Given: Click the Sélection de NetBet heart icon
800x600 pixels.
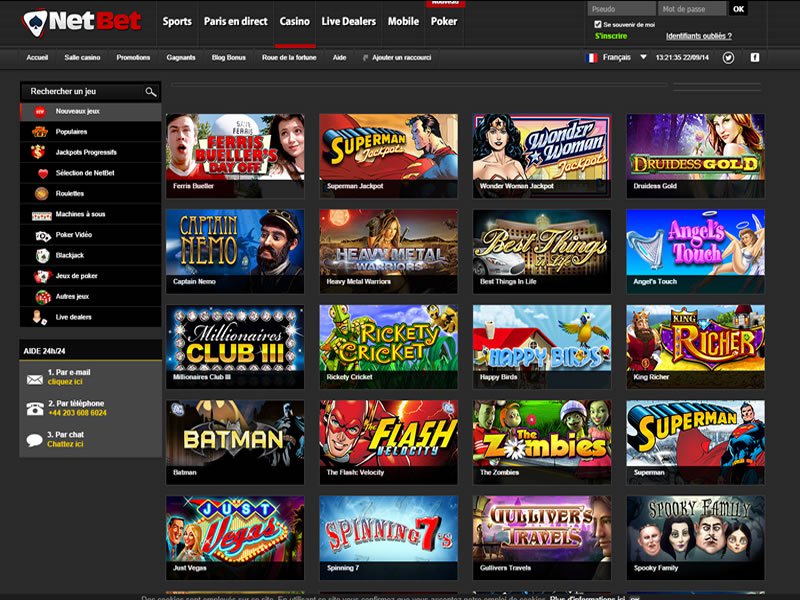Looking at the screenshot, I should tap(43, 173).
